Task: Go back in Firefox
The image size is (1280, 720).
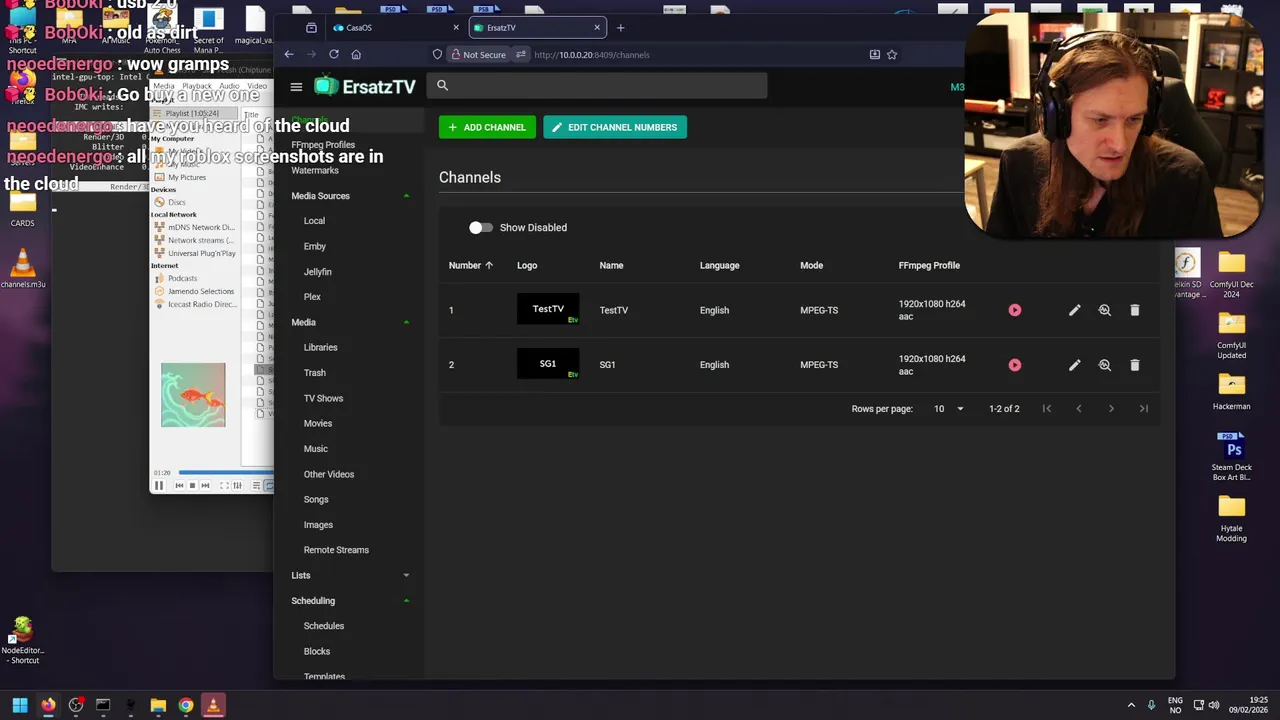Action: (x=289, y=55)
